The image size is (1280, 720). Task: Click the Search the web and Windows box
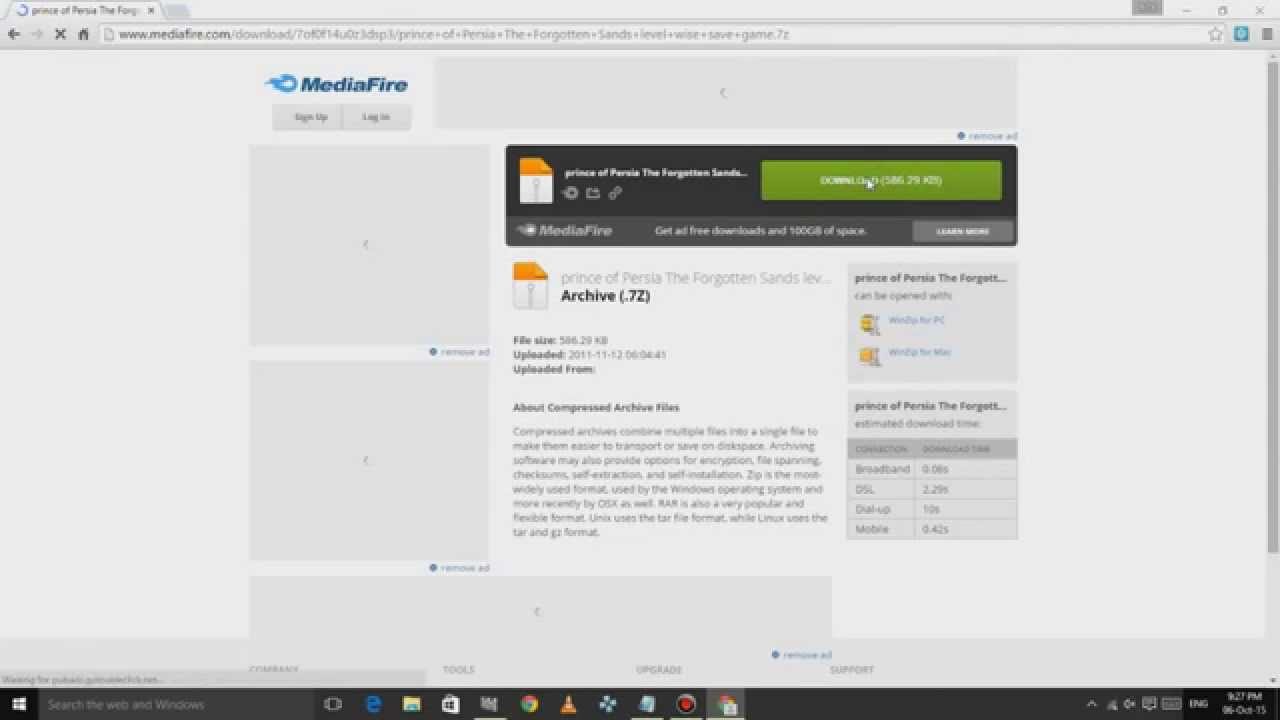click(x=176, y=704)
